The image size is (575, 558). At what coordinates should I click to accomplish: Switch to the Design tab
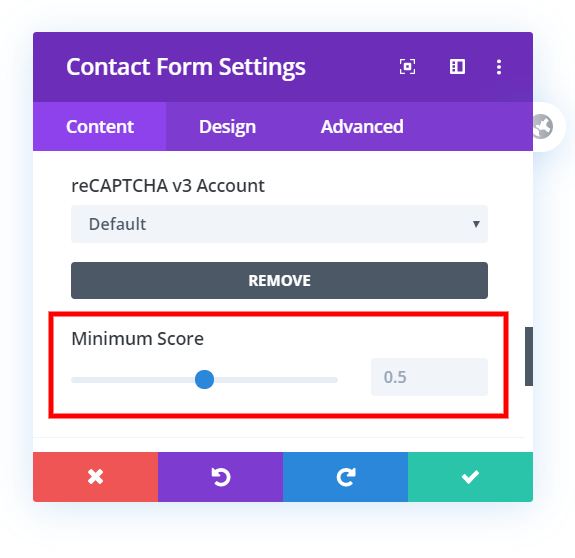pos(227,126)
